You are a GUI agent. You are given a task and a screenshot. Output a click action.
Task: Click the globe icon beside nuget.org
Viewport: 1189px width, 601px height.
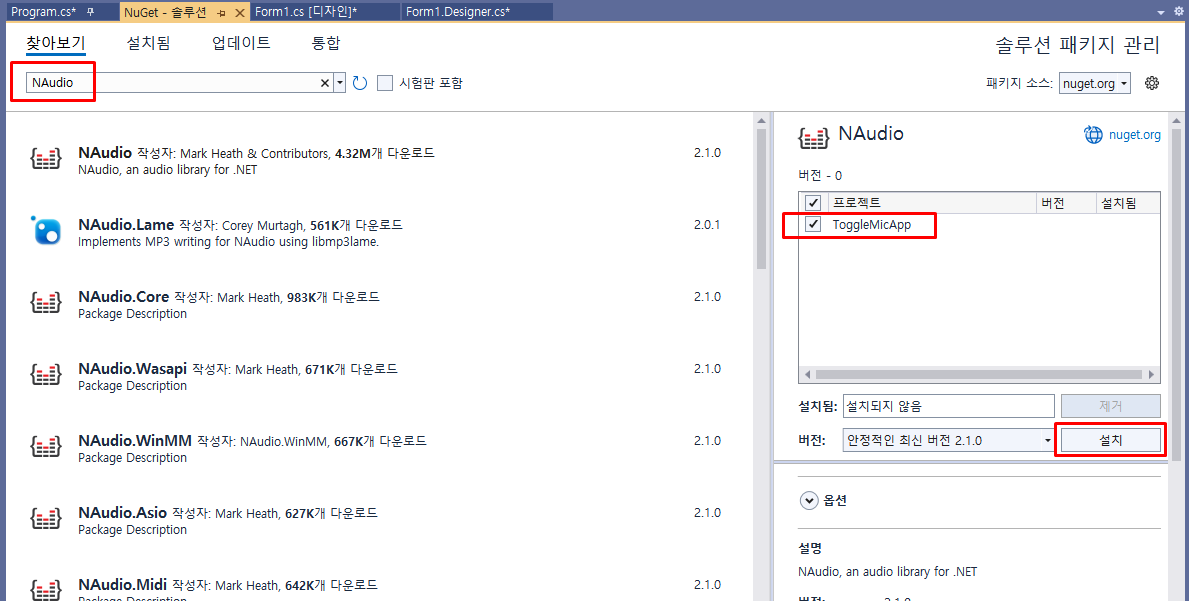[x=1093, y=135]
